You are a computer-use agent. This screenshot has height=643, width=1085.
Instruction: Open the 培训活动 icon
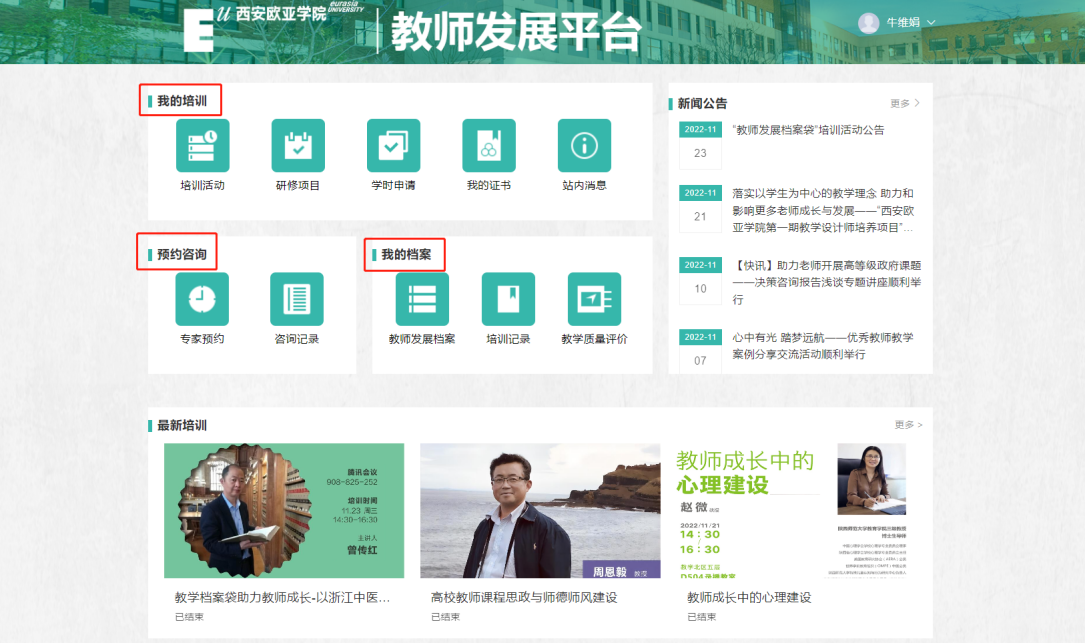pos(202,146)
